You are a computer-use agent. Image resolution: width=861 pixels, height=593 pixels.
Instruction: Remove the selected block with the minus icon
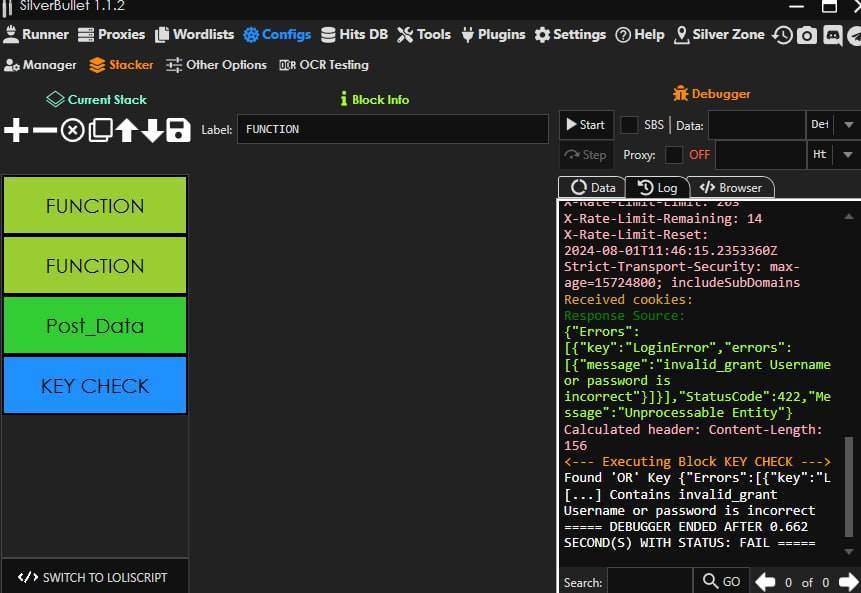click(45, 130)
